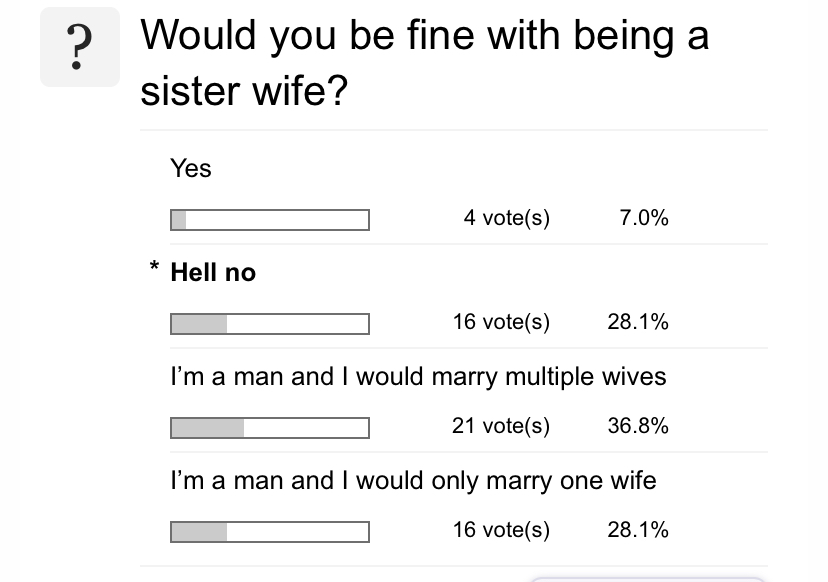Click the only one wife result bar

coord(270,532)
